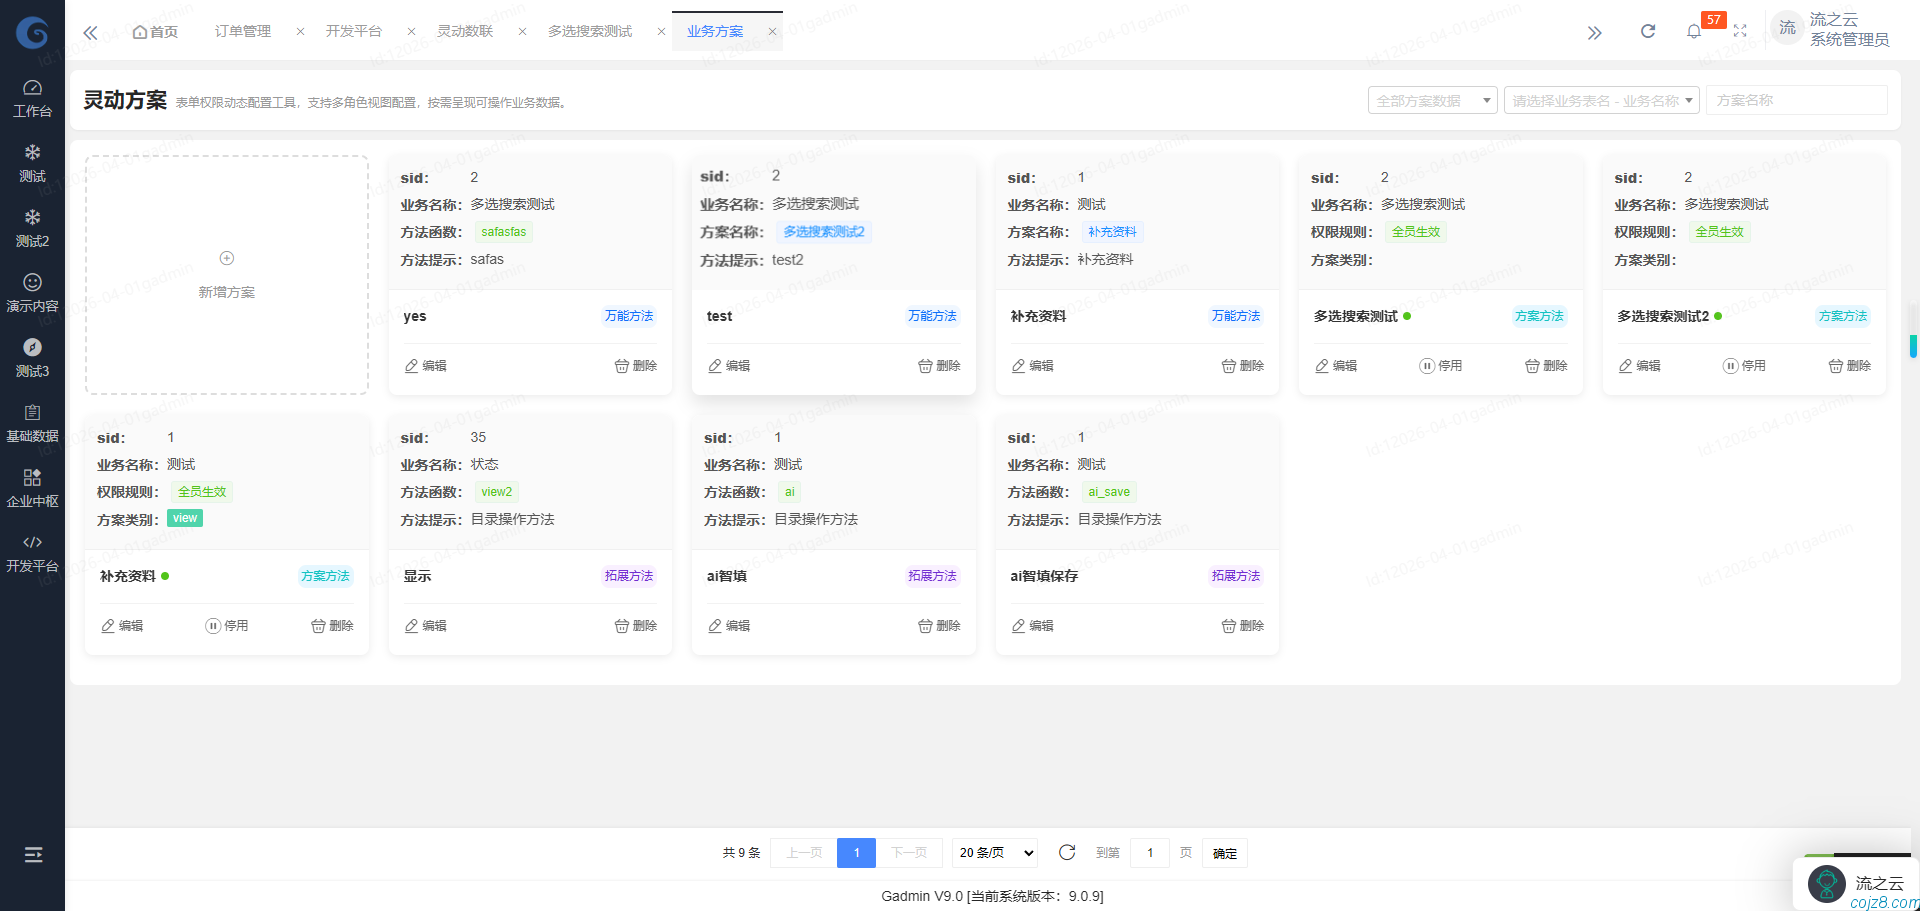Switch to the 订单管理 tab
Image resolution: width=1920 pixels, height=911 pixels.
pos(242,31)
